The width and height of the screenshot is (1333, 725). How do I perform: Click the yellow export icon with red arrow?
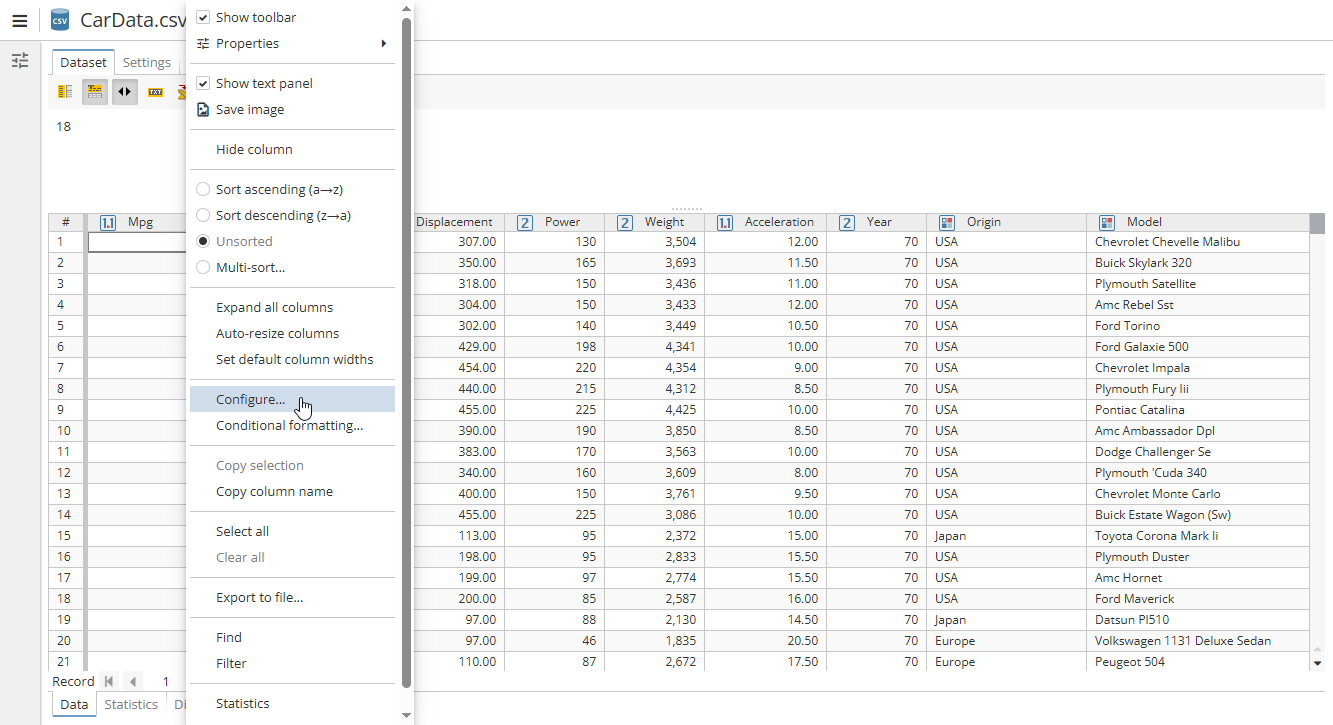pyautogui.click(x=182, y=91)
